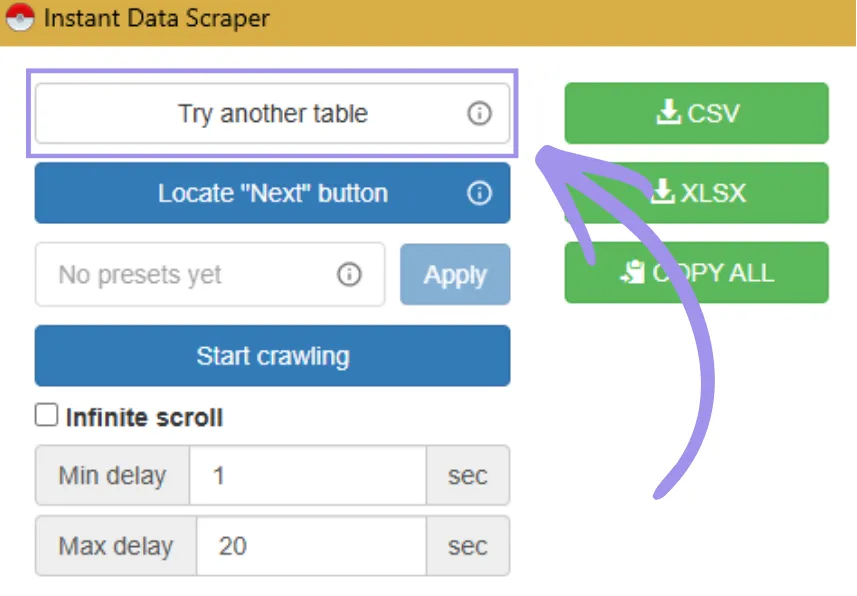Click the Locate "Next" button

(272, 193)
